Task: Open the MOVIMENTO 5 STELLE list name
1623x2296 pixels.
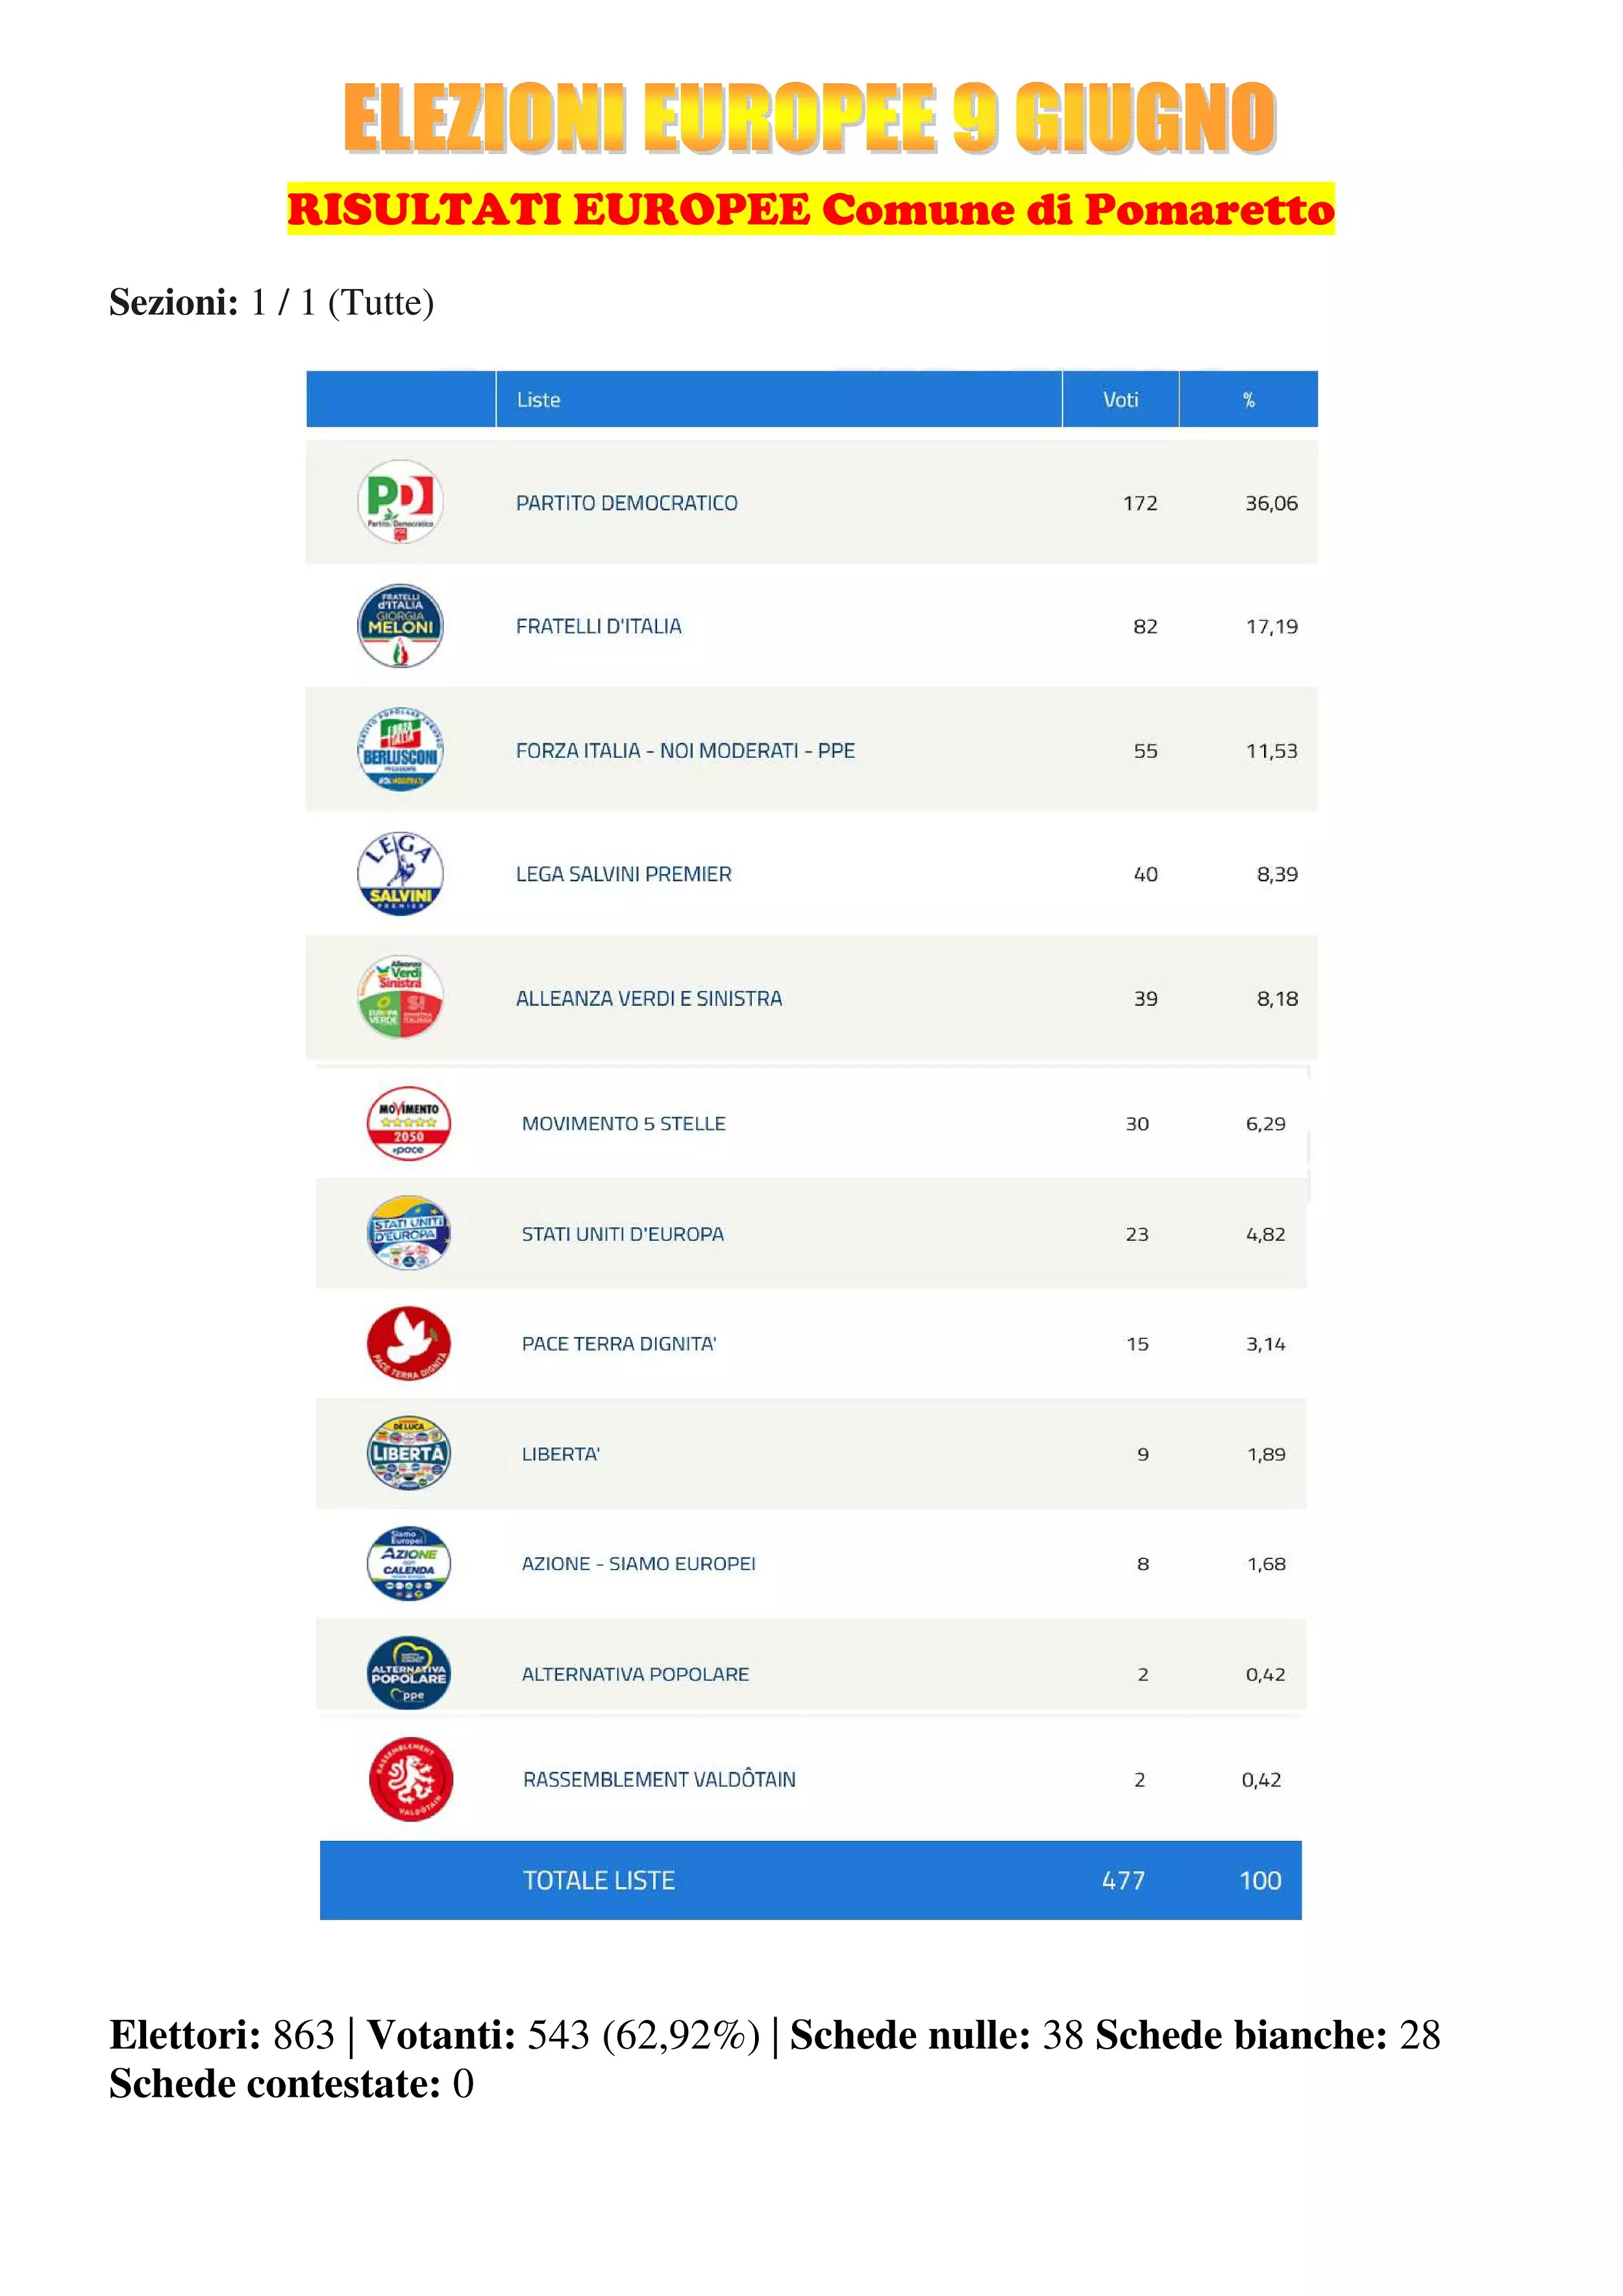Action: click(x=623, y=1123)
